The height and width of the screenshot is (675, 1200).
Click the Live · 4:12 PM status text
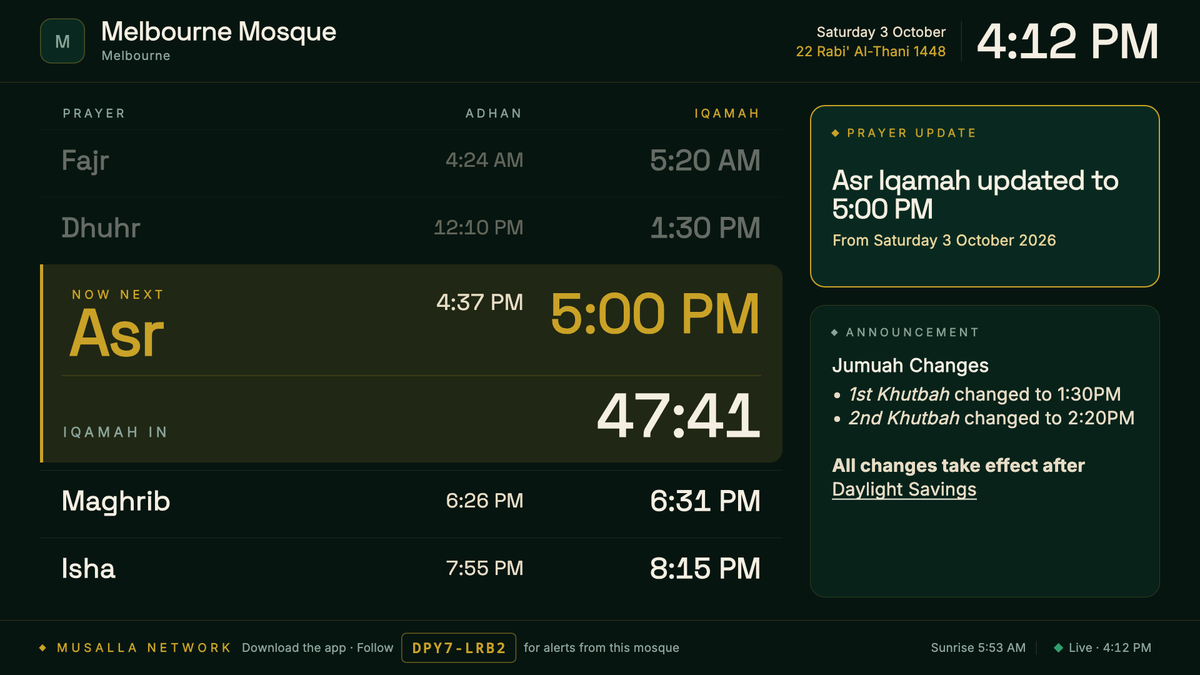[x=1110, y=648]
